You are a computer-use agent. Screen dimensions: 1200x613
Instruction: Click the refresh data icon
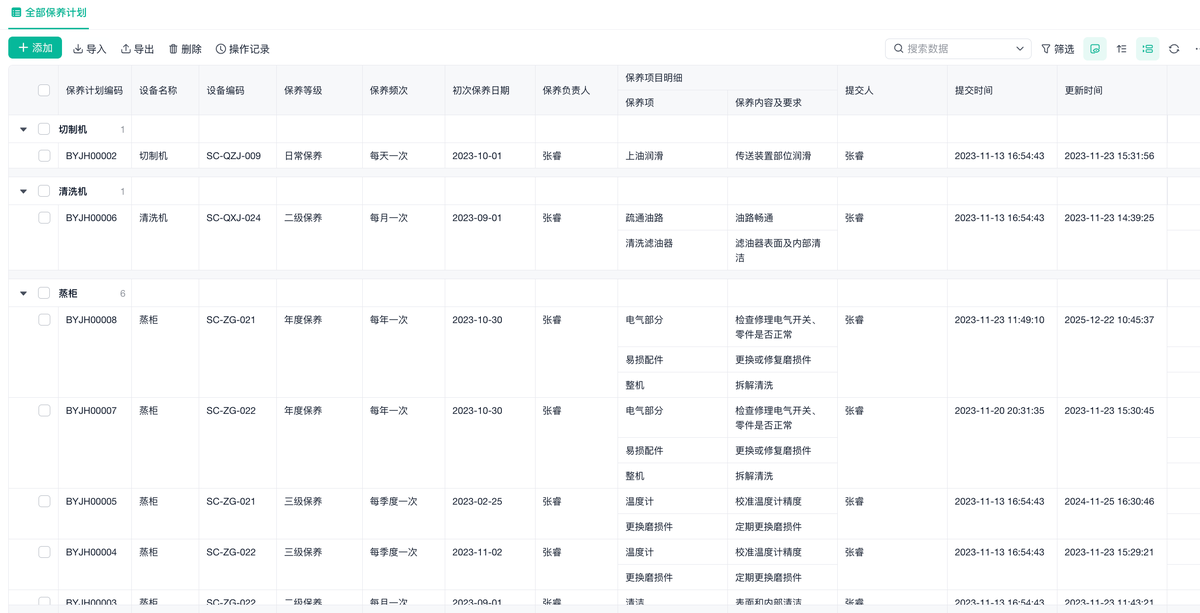point(1174,49)
